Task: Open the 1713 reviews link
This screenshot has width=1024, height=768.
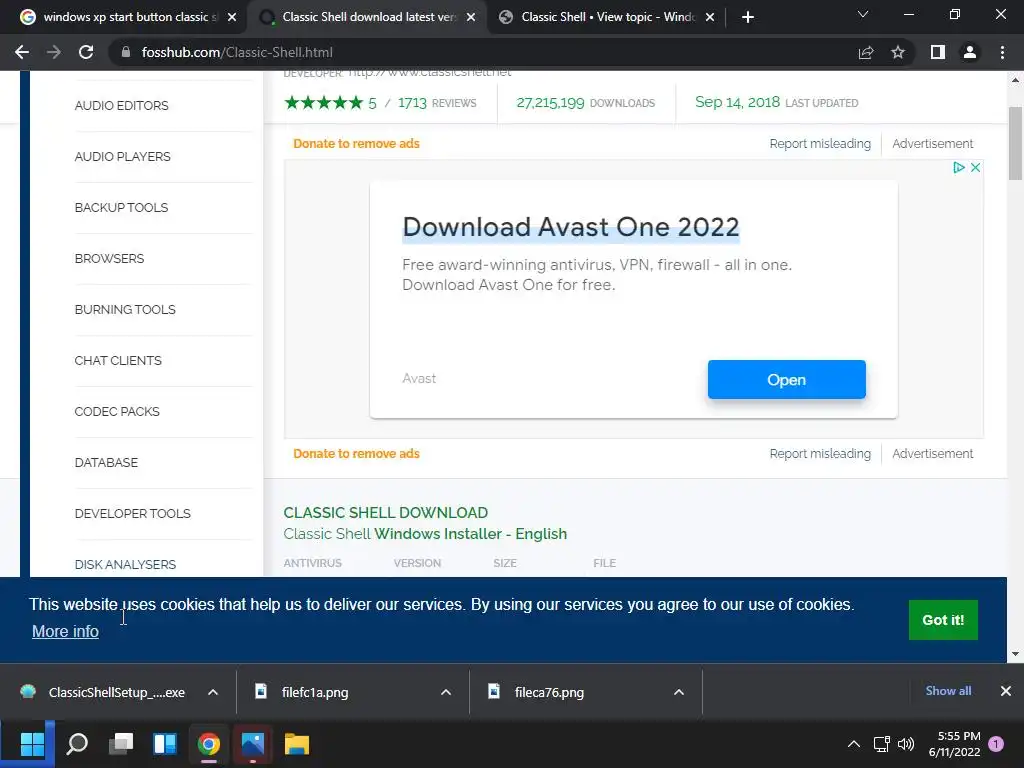Action: (437, 103)
